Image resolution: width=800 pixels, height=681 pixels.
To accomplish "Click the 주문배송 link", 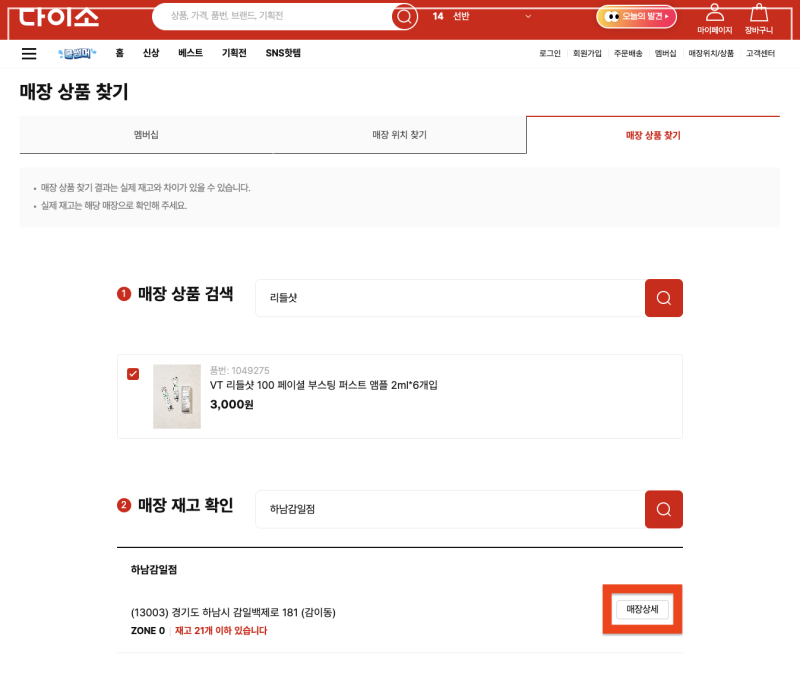I will 628,54.
